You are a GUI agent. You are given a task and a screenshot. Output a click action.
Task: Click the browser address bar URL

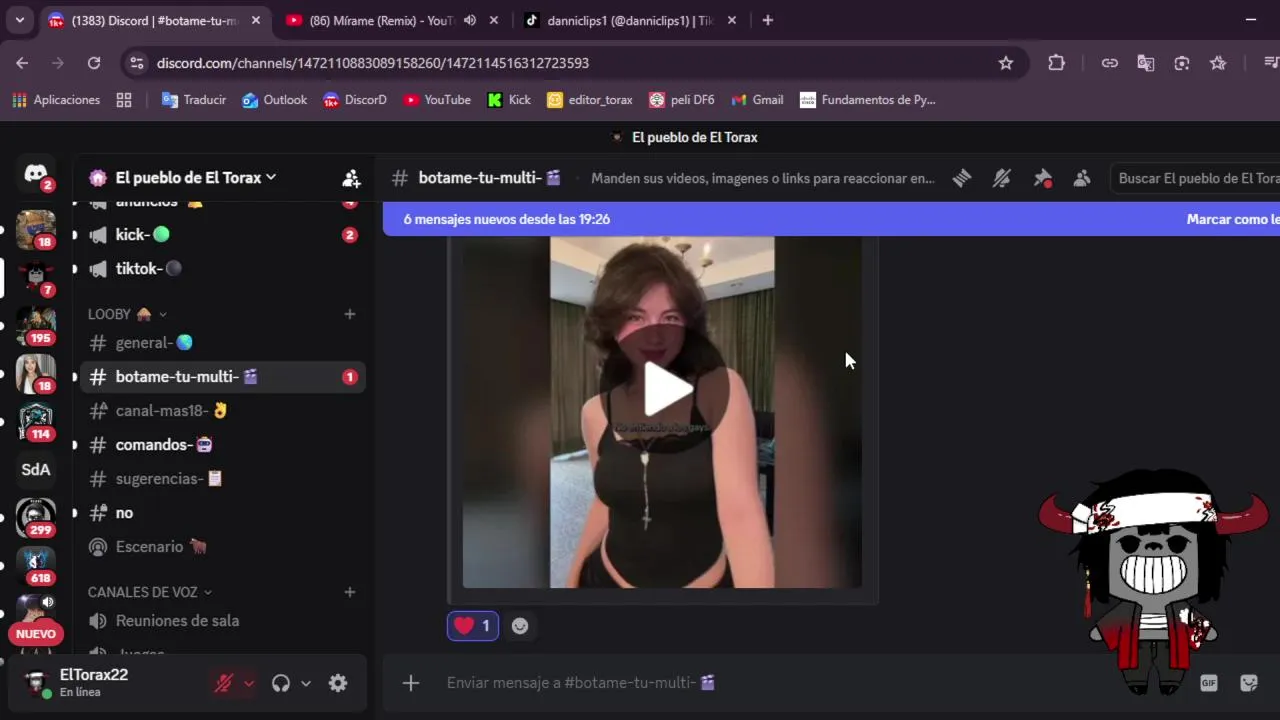point(373,63)
